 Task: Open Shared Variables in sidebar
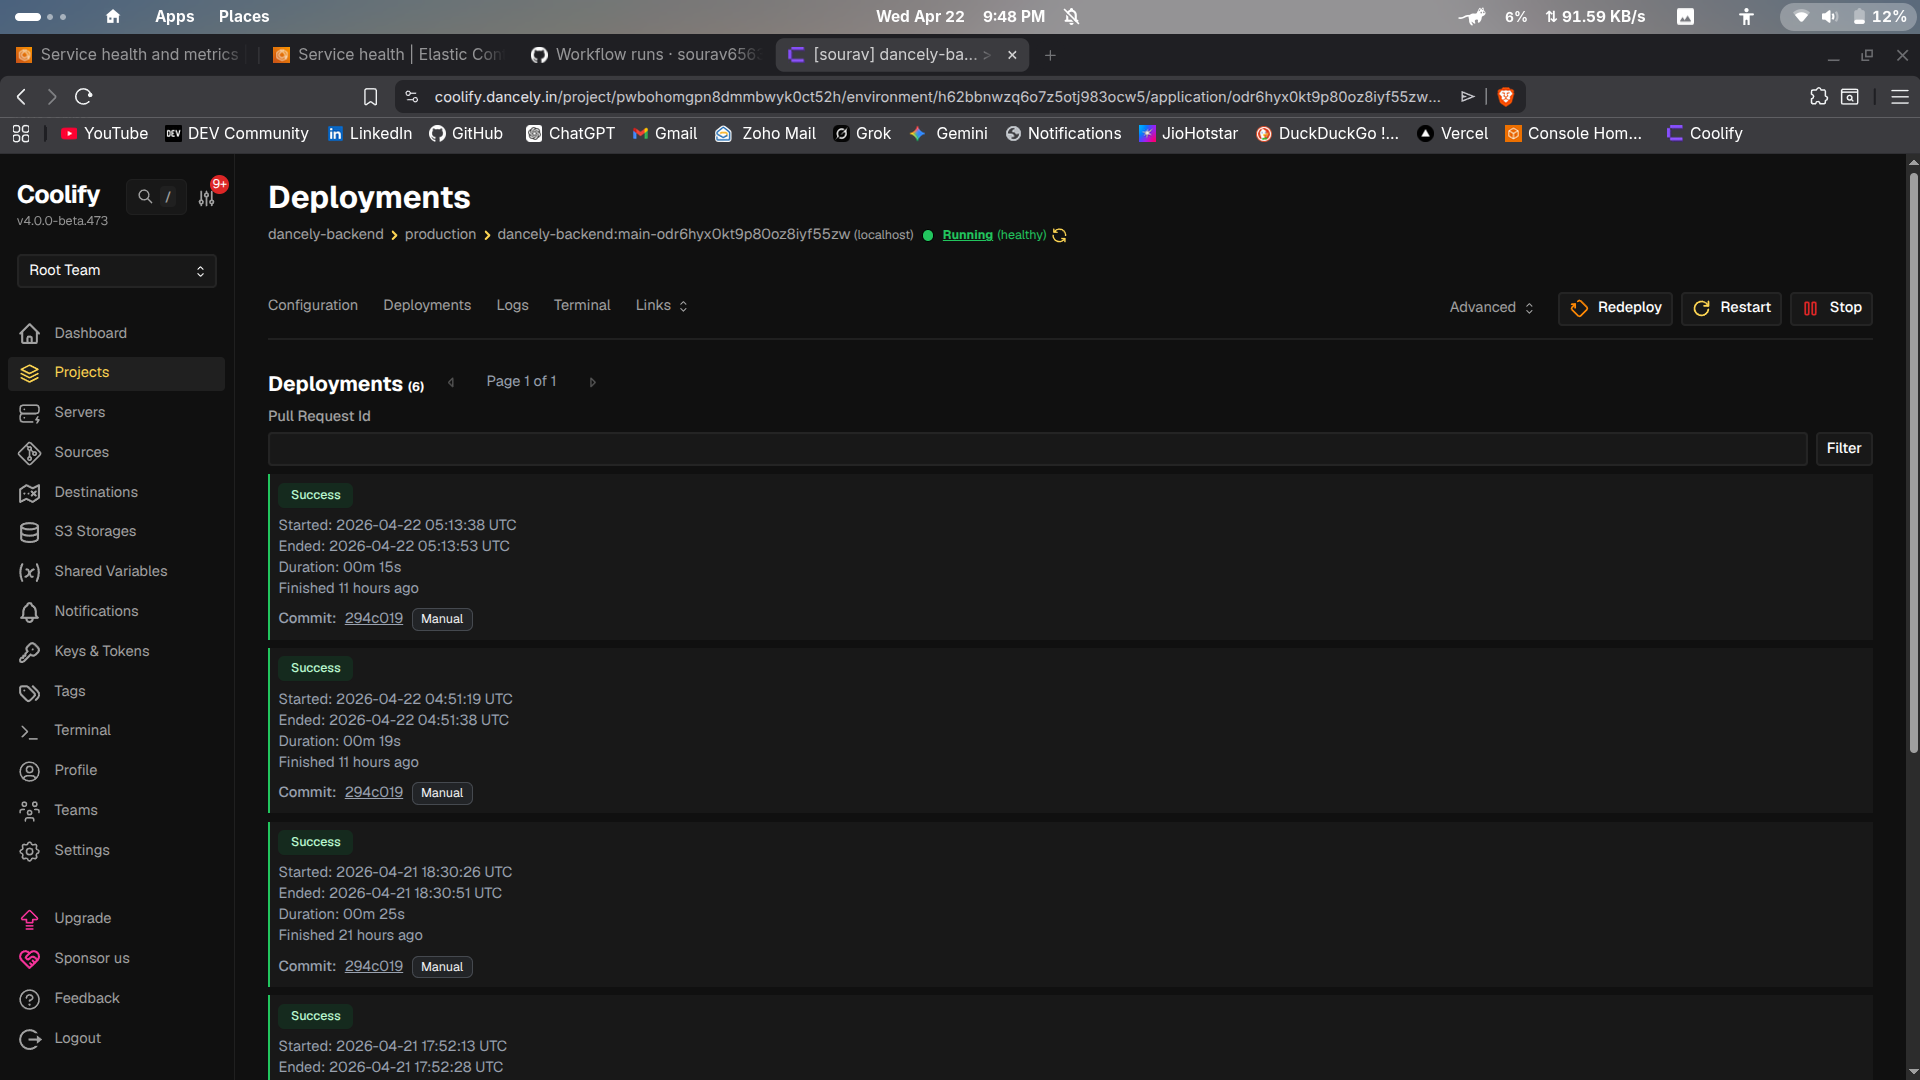(x=110, y=571)
